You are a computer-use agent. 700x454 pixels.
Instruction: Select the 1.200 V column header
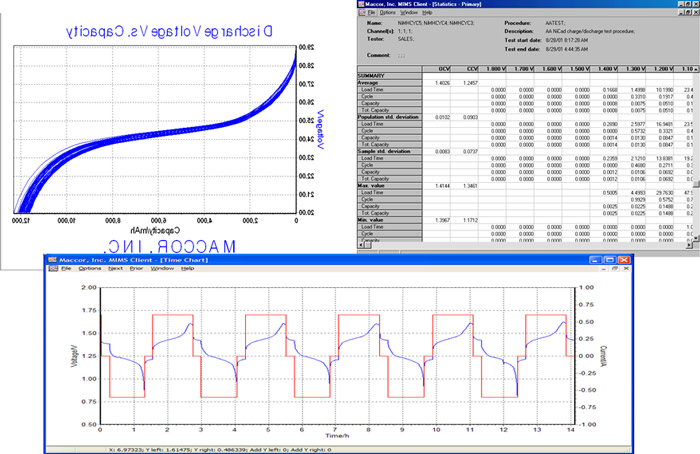point(660,69)
